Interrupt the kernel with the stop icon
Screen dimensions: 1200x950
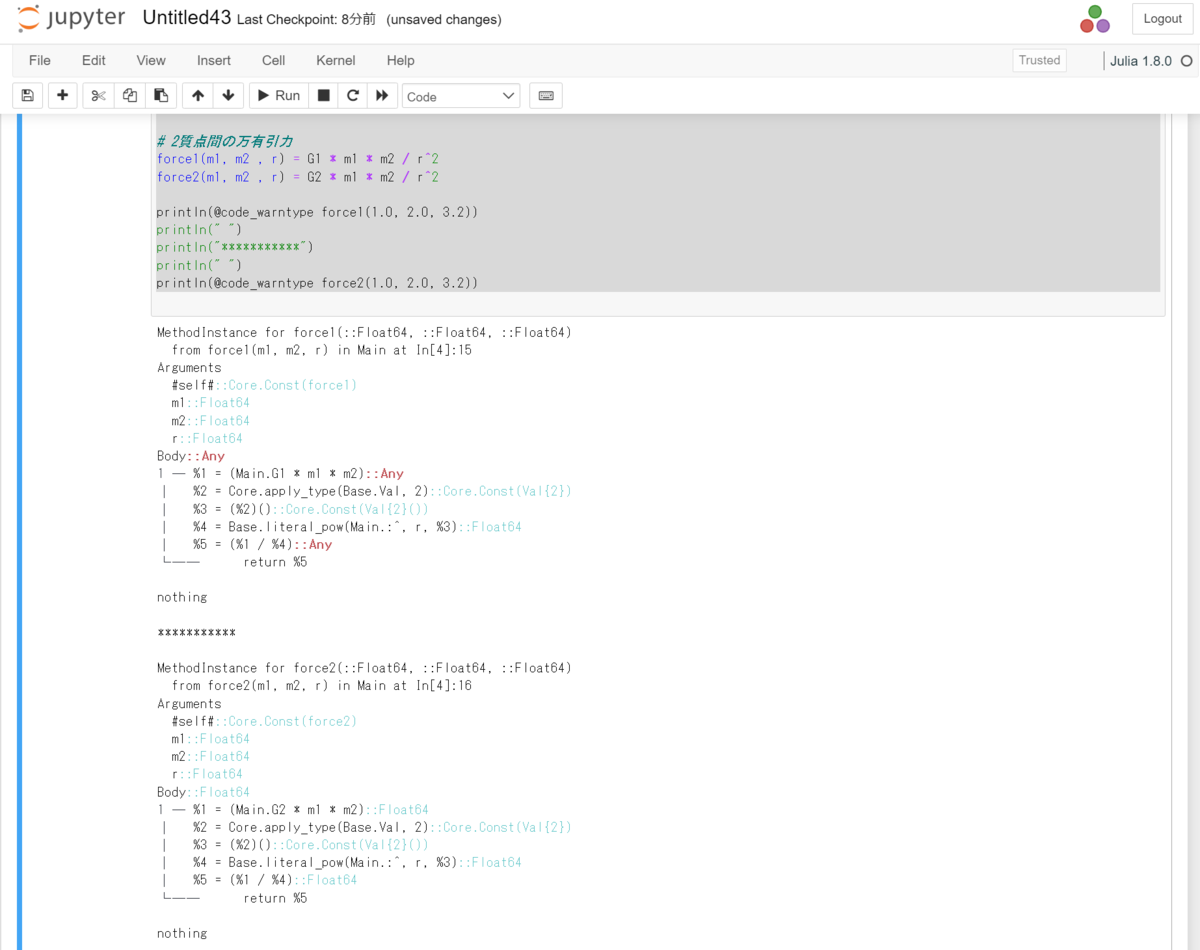click(x=323, y=96)
